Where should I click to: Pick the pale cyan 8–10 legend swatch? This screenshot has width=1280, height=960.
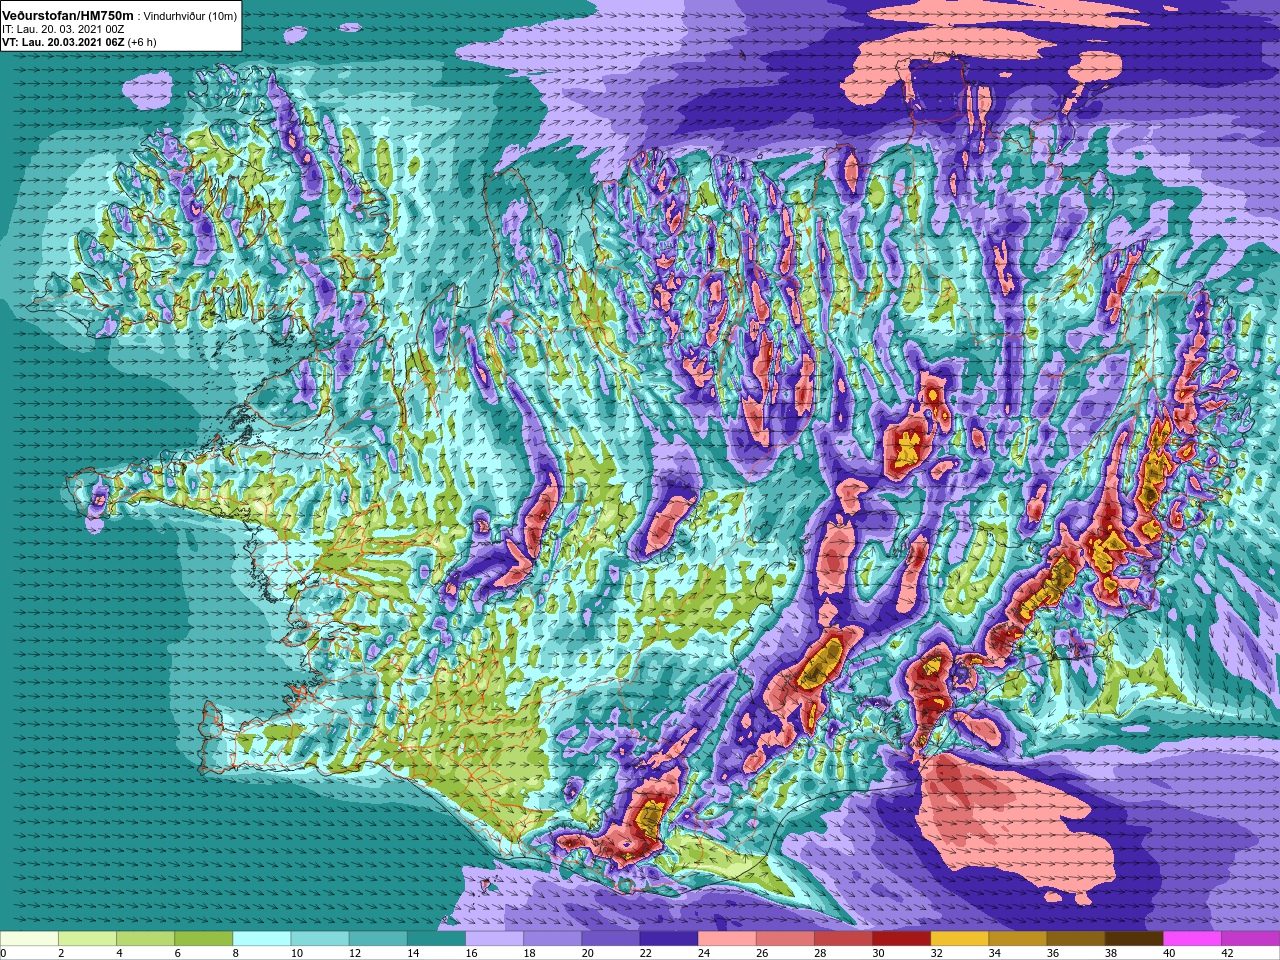[261, 939]
